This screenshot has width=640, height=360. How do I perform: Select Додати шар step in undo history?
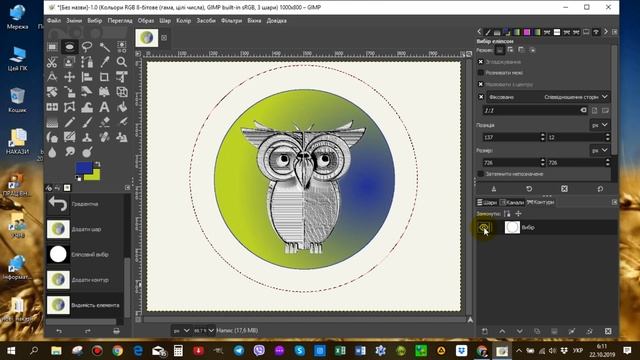pos(84,229)
